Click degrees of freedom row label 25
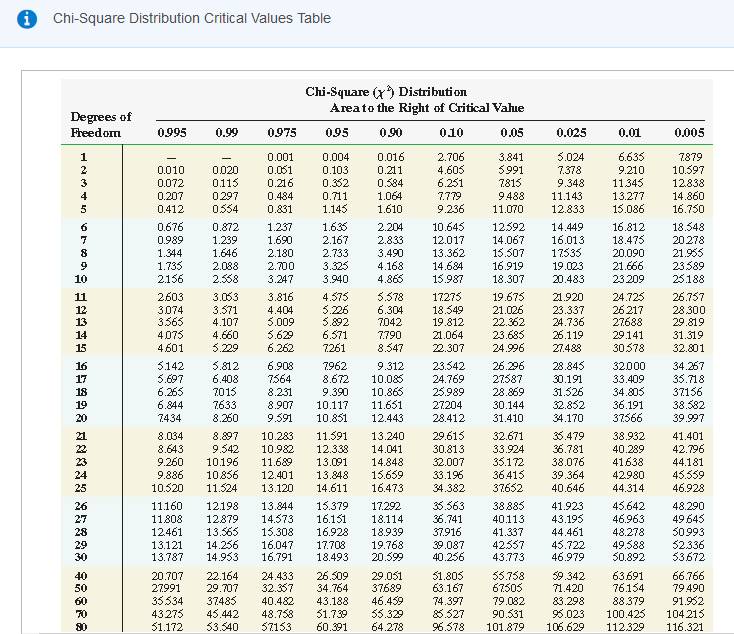The width and height of the screenshot is (734, 634). (81, 488)
